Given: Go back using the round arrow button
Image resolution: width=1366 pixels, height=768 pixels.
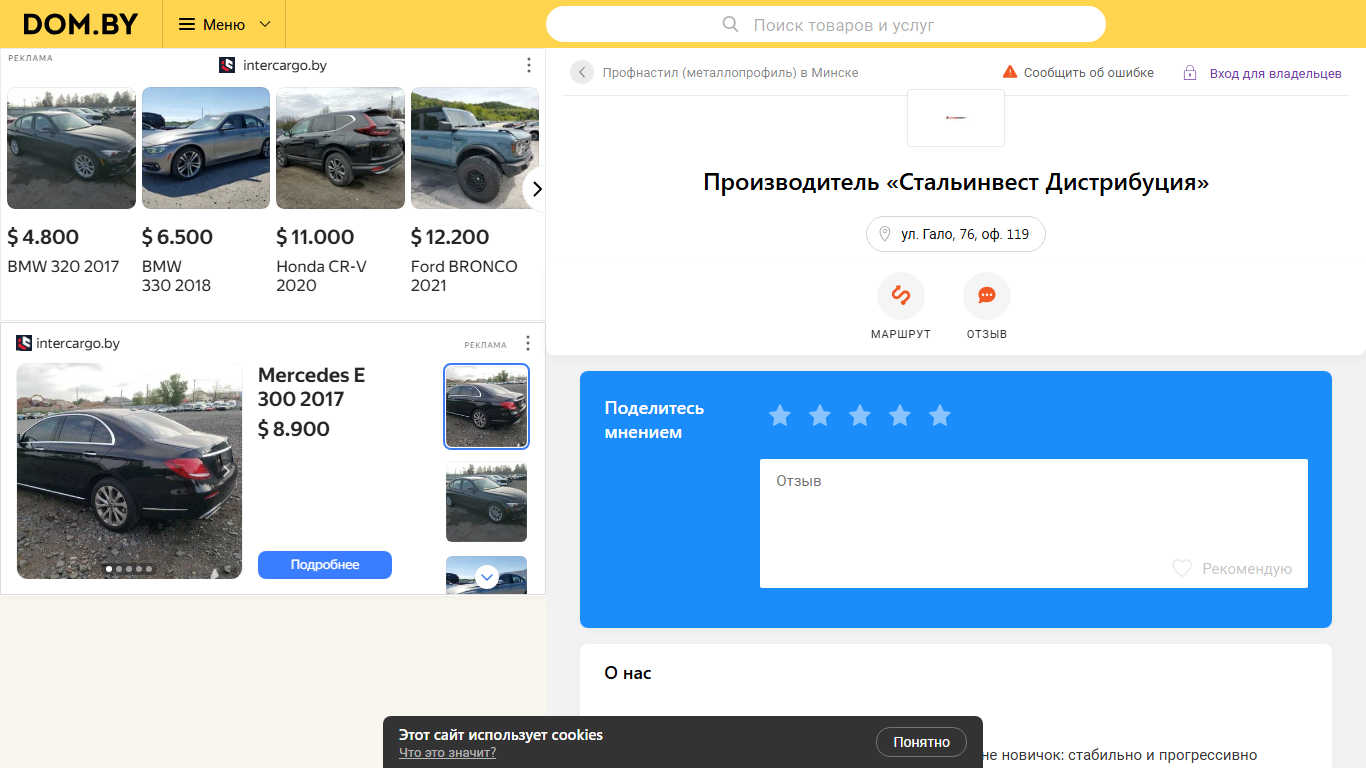Looking at the screenshot, I should (x=582, y=72).
